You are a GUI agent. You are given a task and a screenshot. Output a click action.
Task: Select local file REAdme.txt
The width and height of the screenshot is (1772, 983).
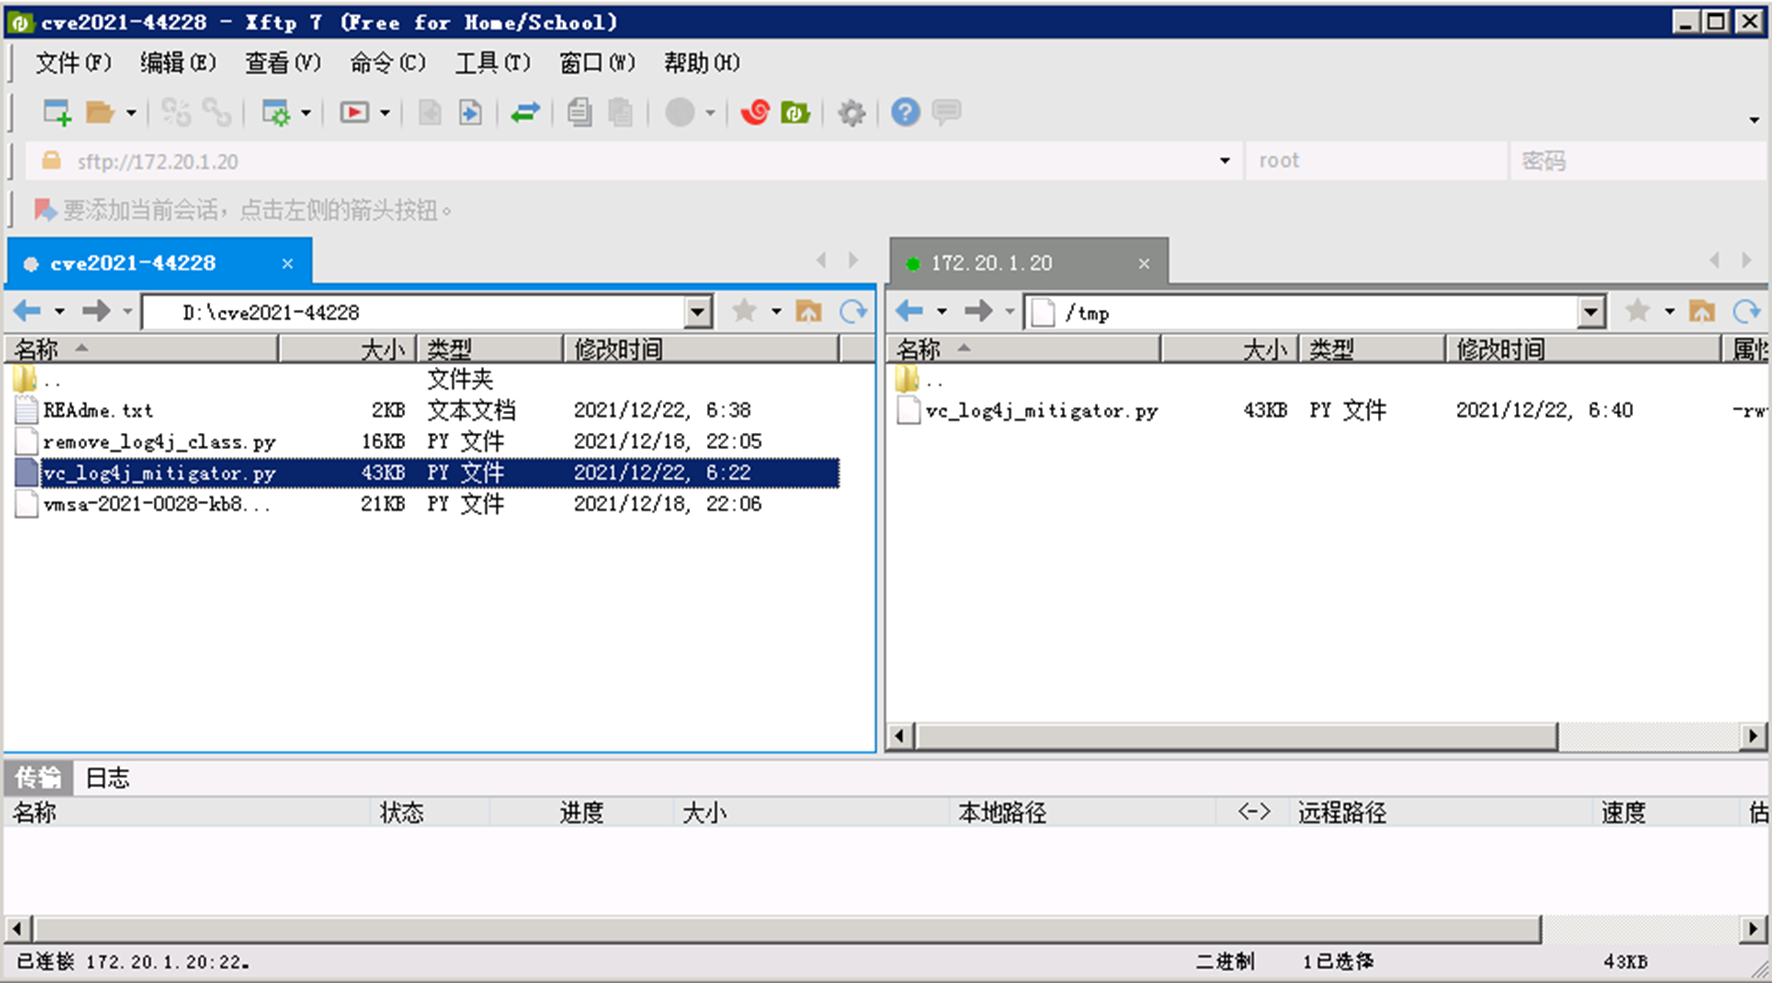point(427,410)
